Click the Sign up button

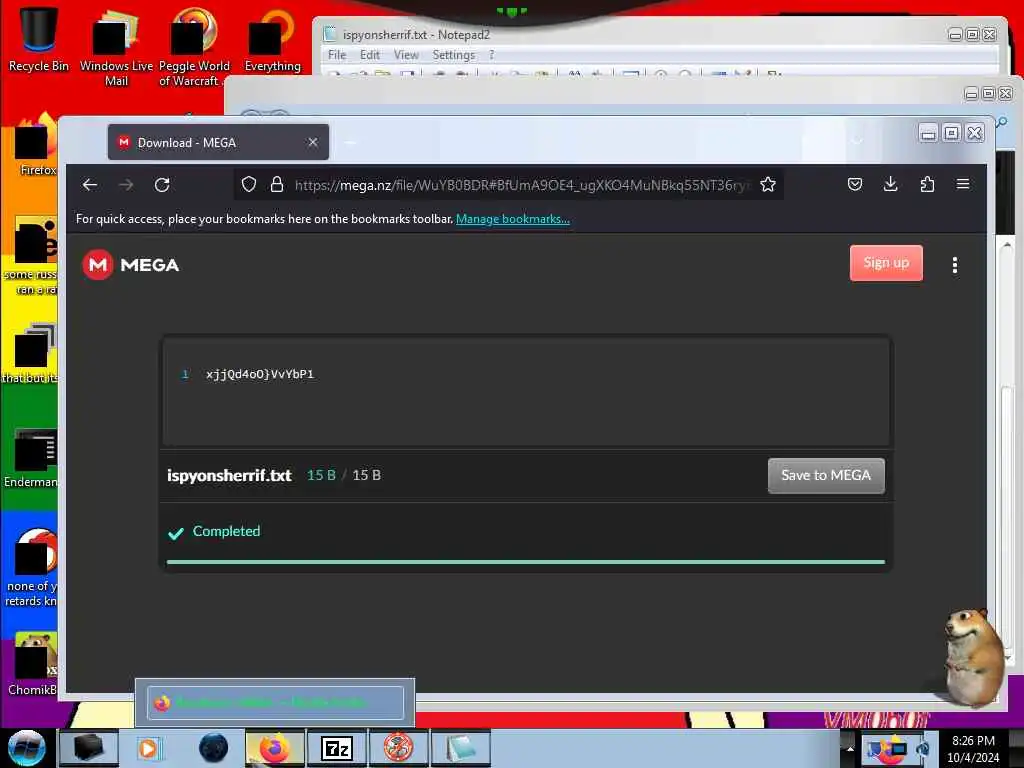tap(886, 263)
